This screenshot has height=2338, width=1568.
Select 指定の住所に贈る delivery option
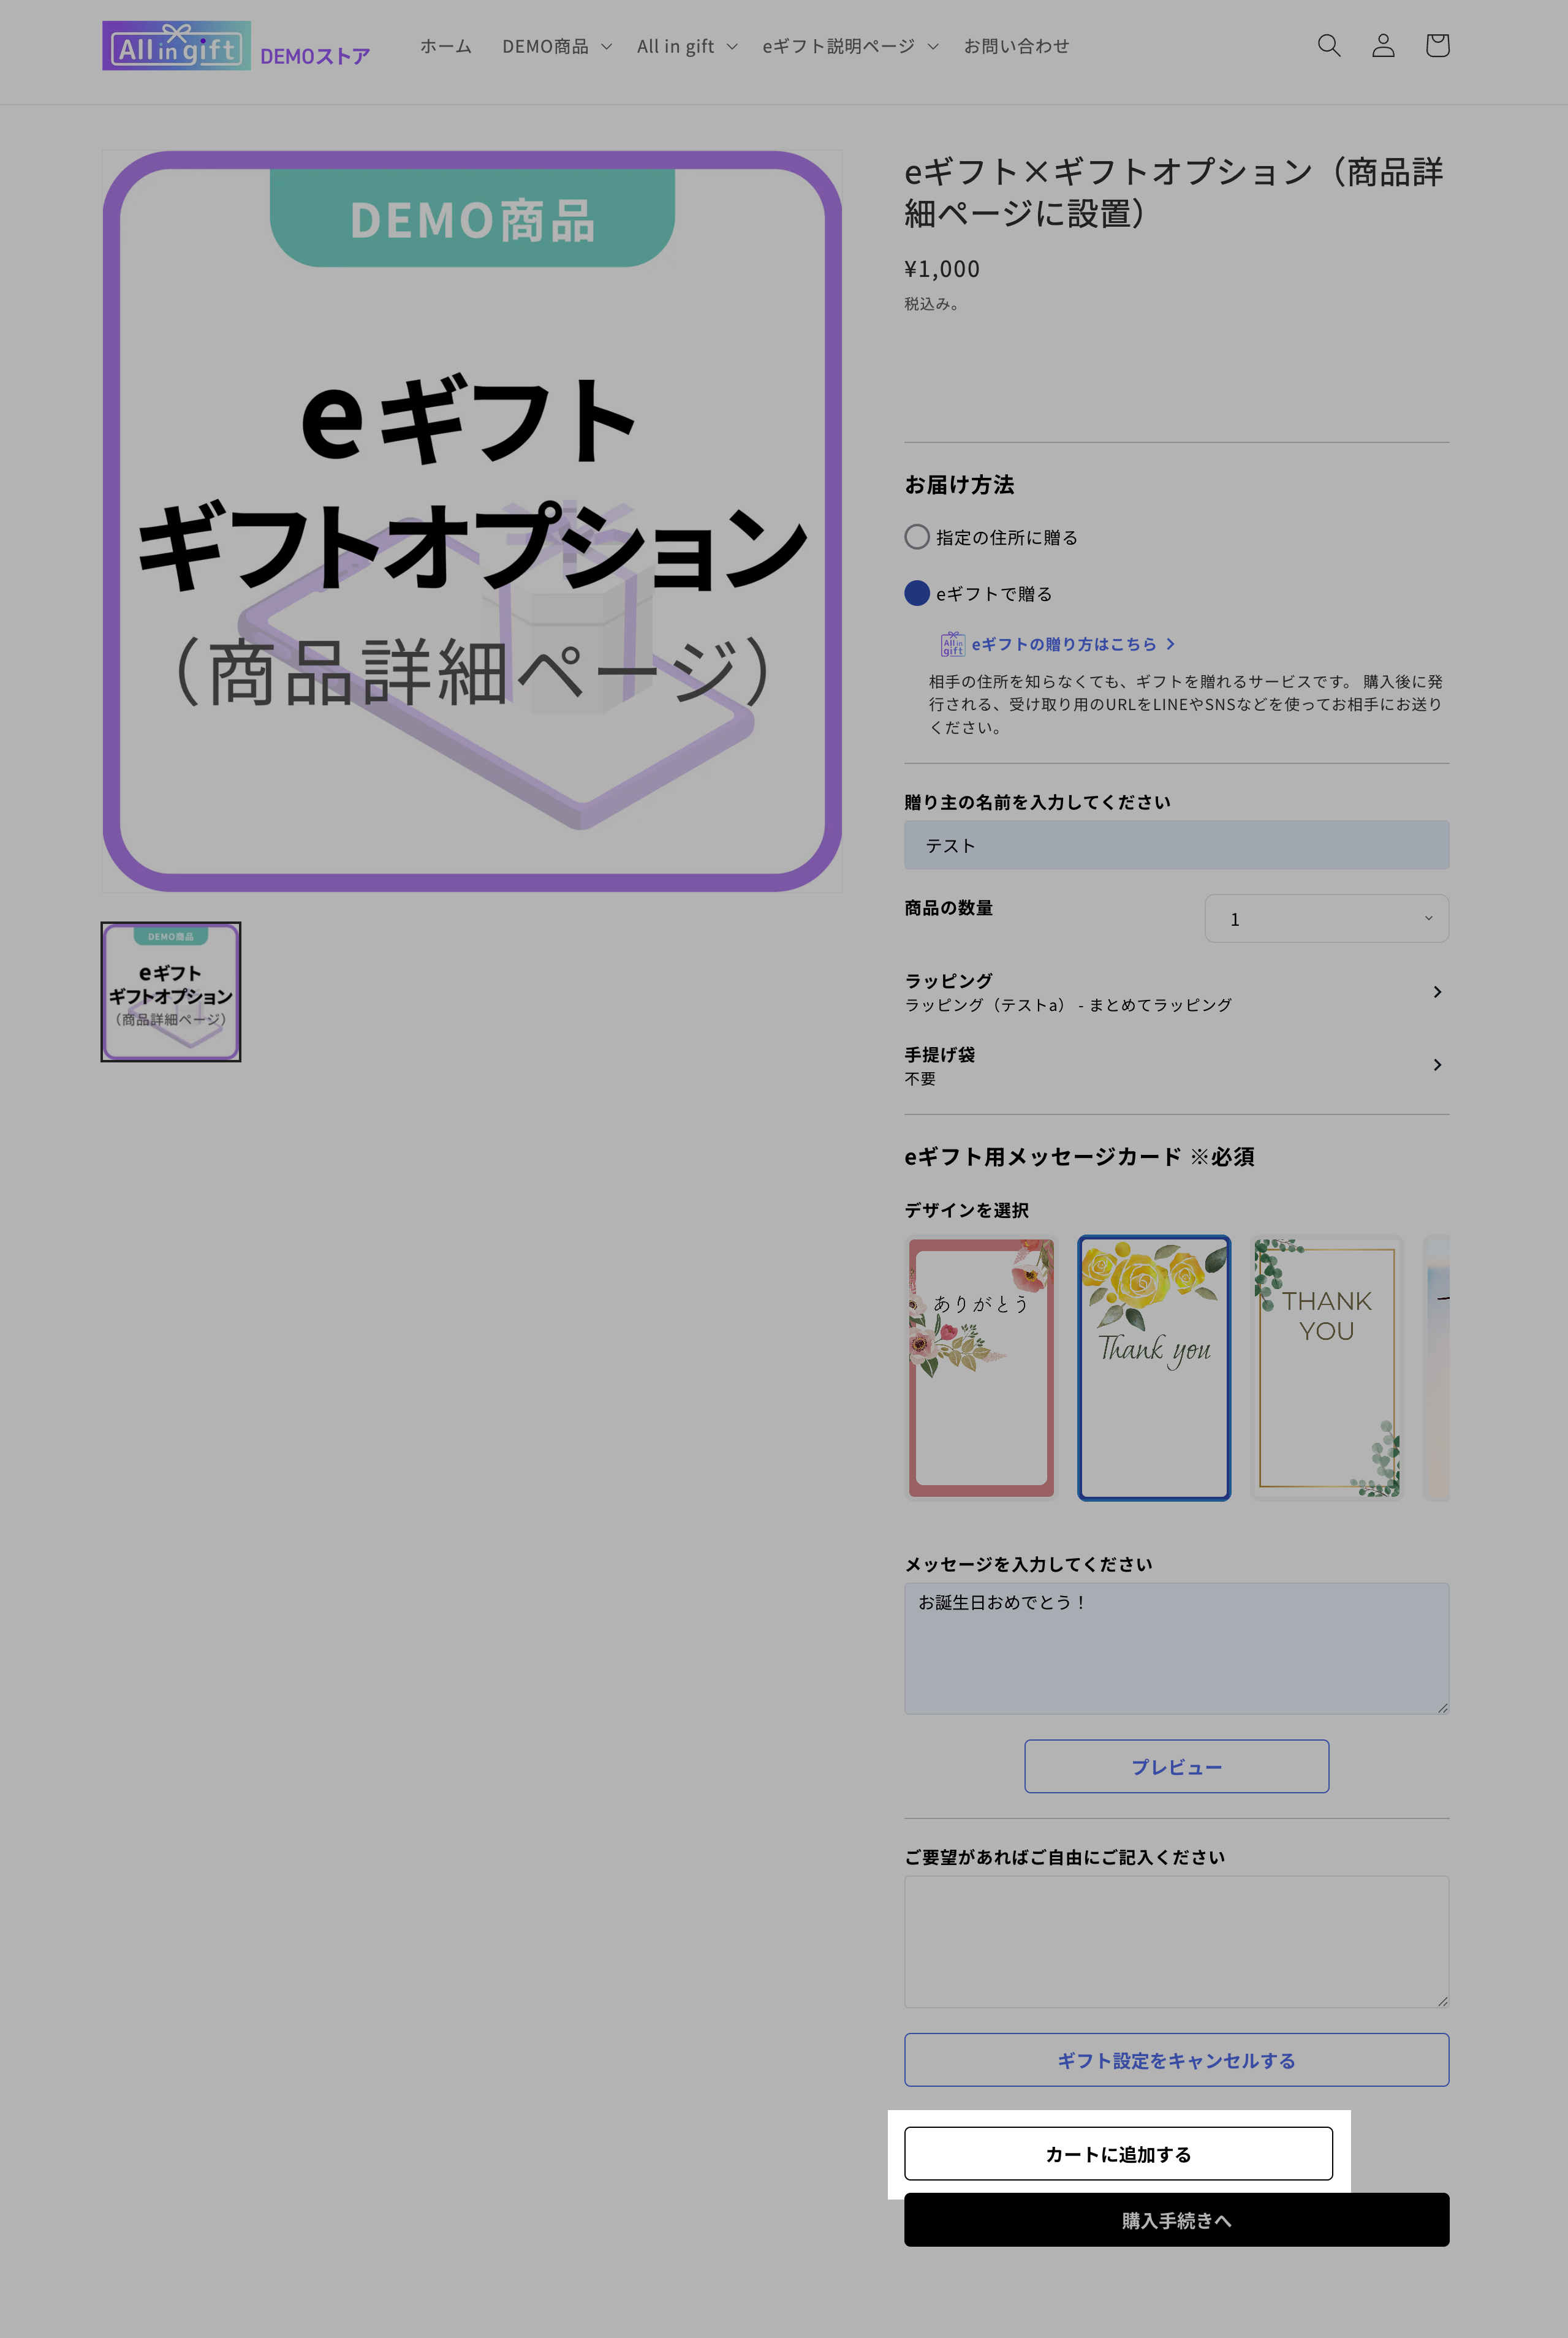click(x=917, y=537)
